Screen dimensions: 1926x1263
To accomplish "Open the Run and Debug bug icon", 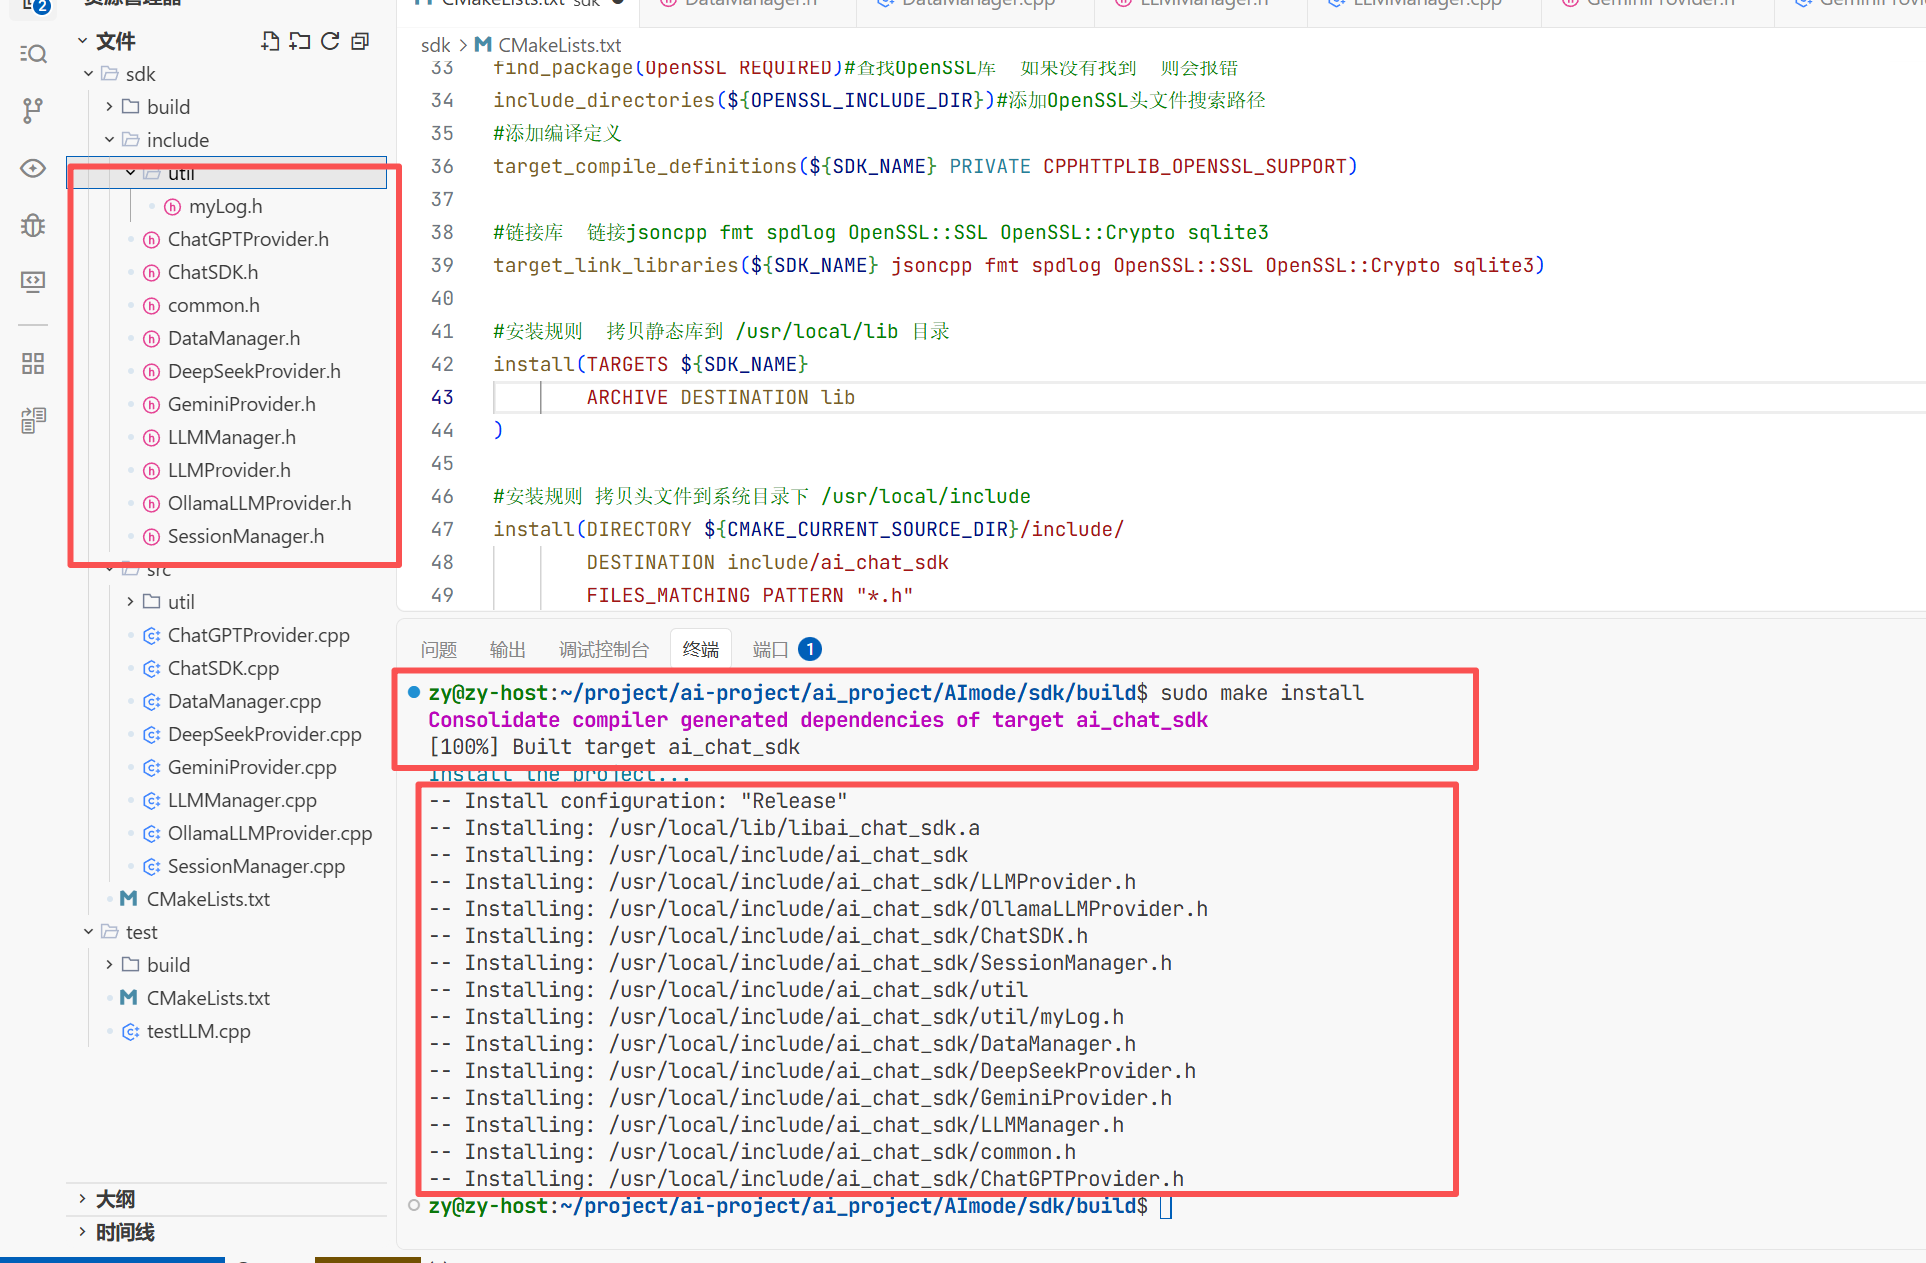I will click(x=33, y=225).
